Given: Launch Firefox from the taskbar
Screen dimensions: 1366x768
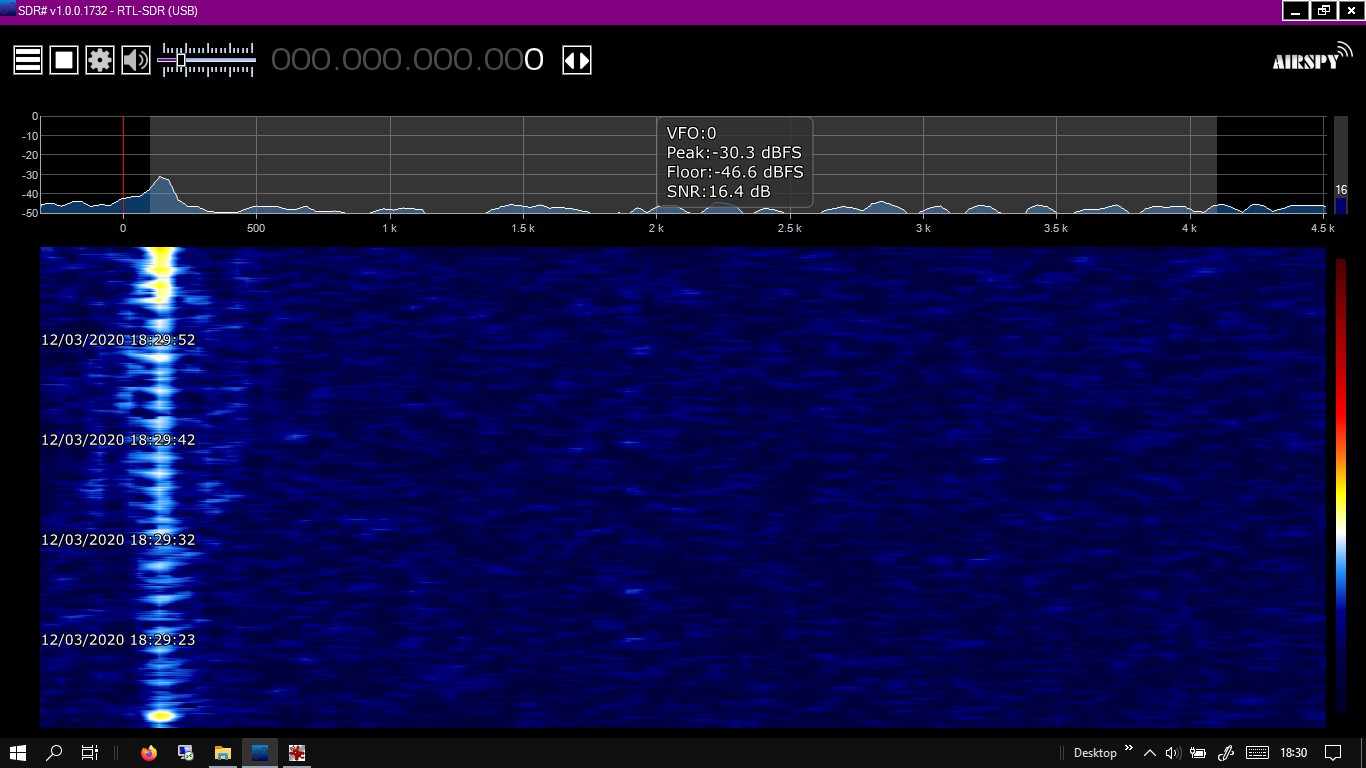Looking at the screenshot, I should 149,753.
